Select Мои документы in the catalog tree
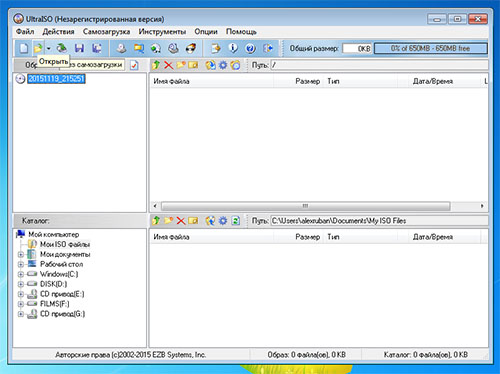Screen dimensions: 500x374 [65, 254]
